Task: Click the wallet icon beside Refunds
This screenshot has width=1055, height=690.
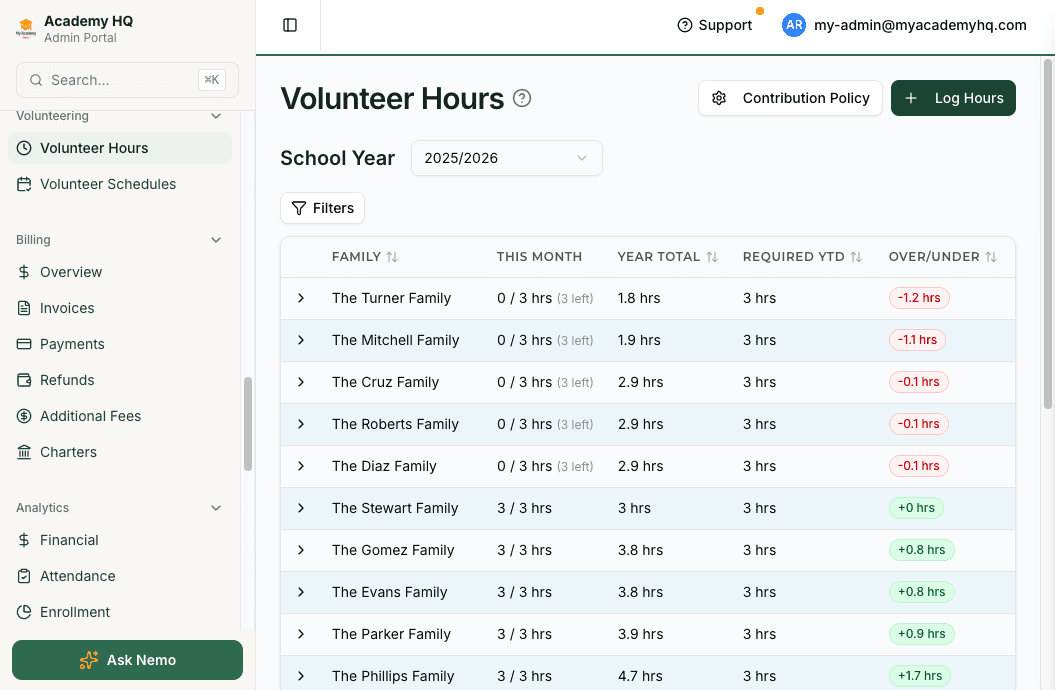Action: point(24,380)
